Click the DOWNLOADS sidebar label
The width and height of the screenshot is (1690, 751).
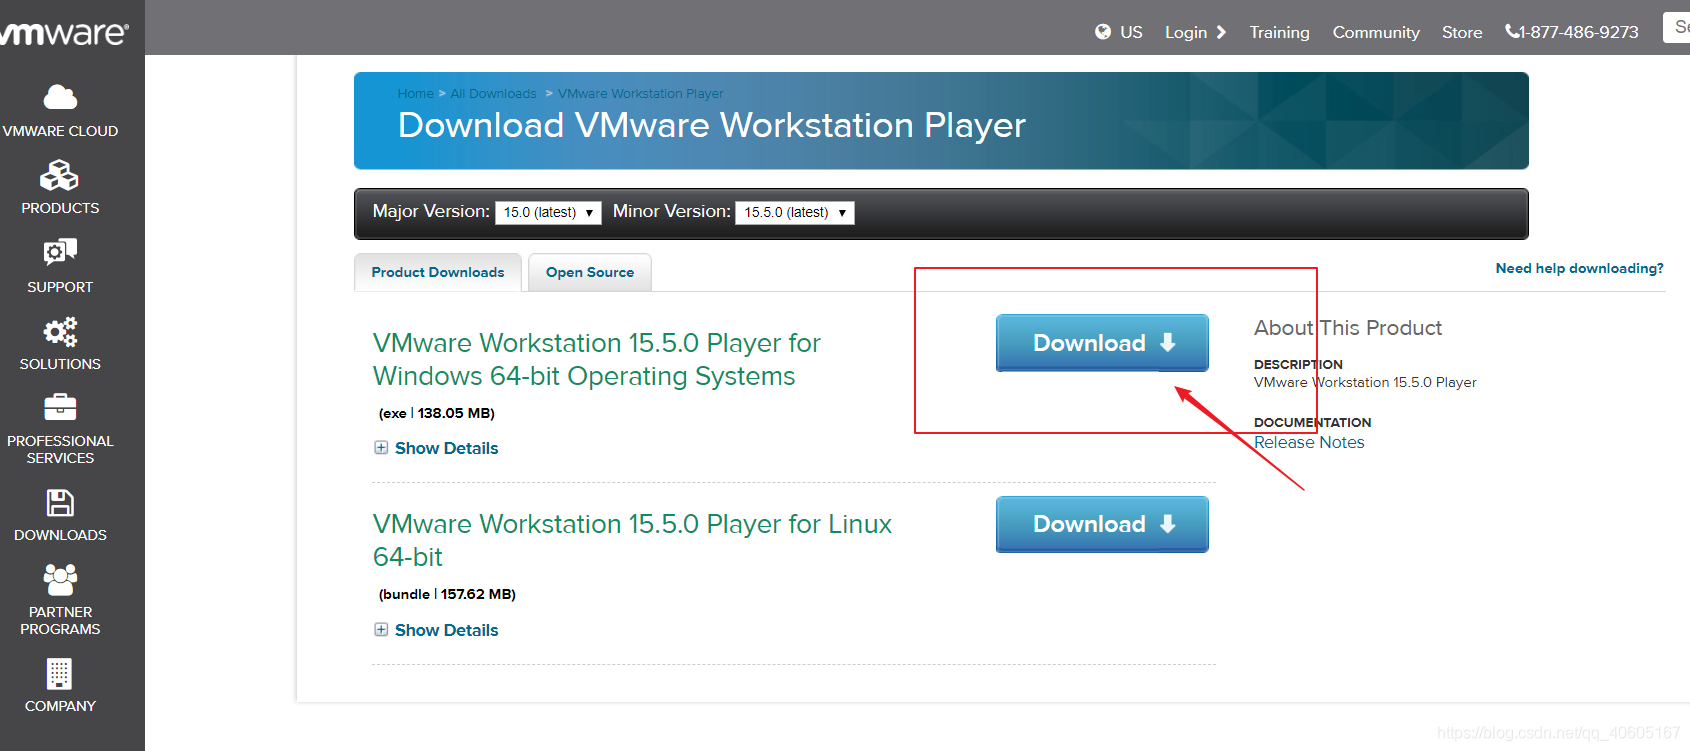tap(60, 535)
